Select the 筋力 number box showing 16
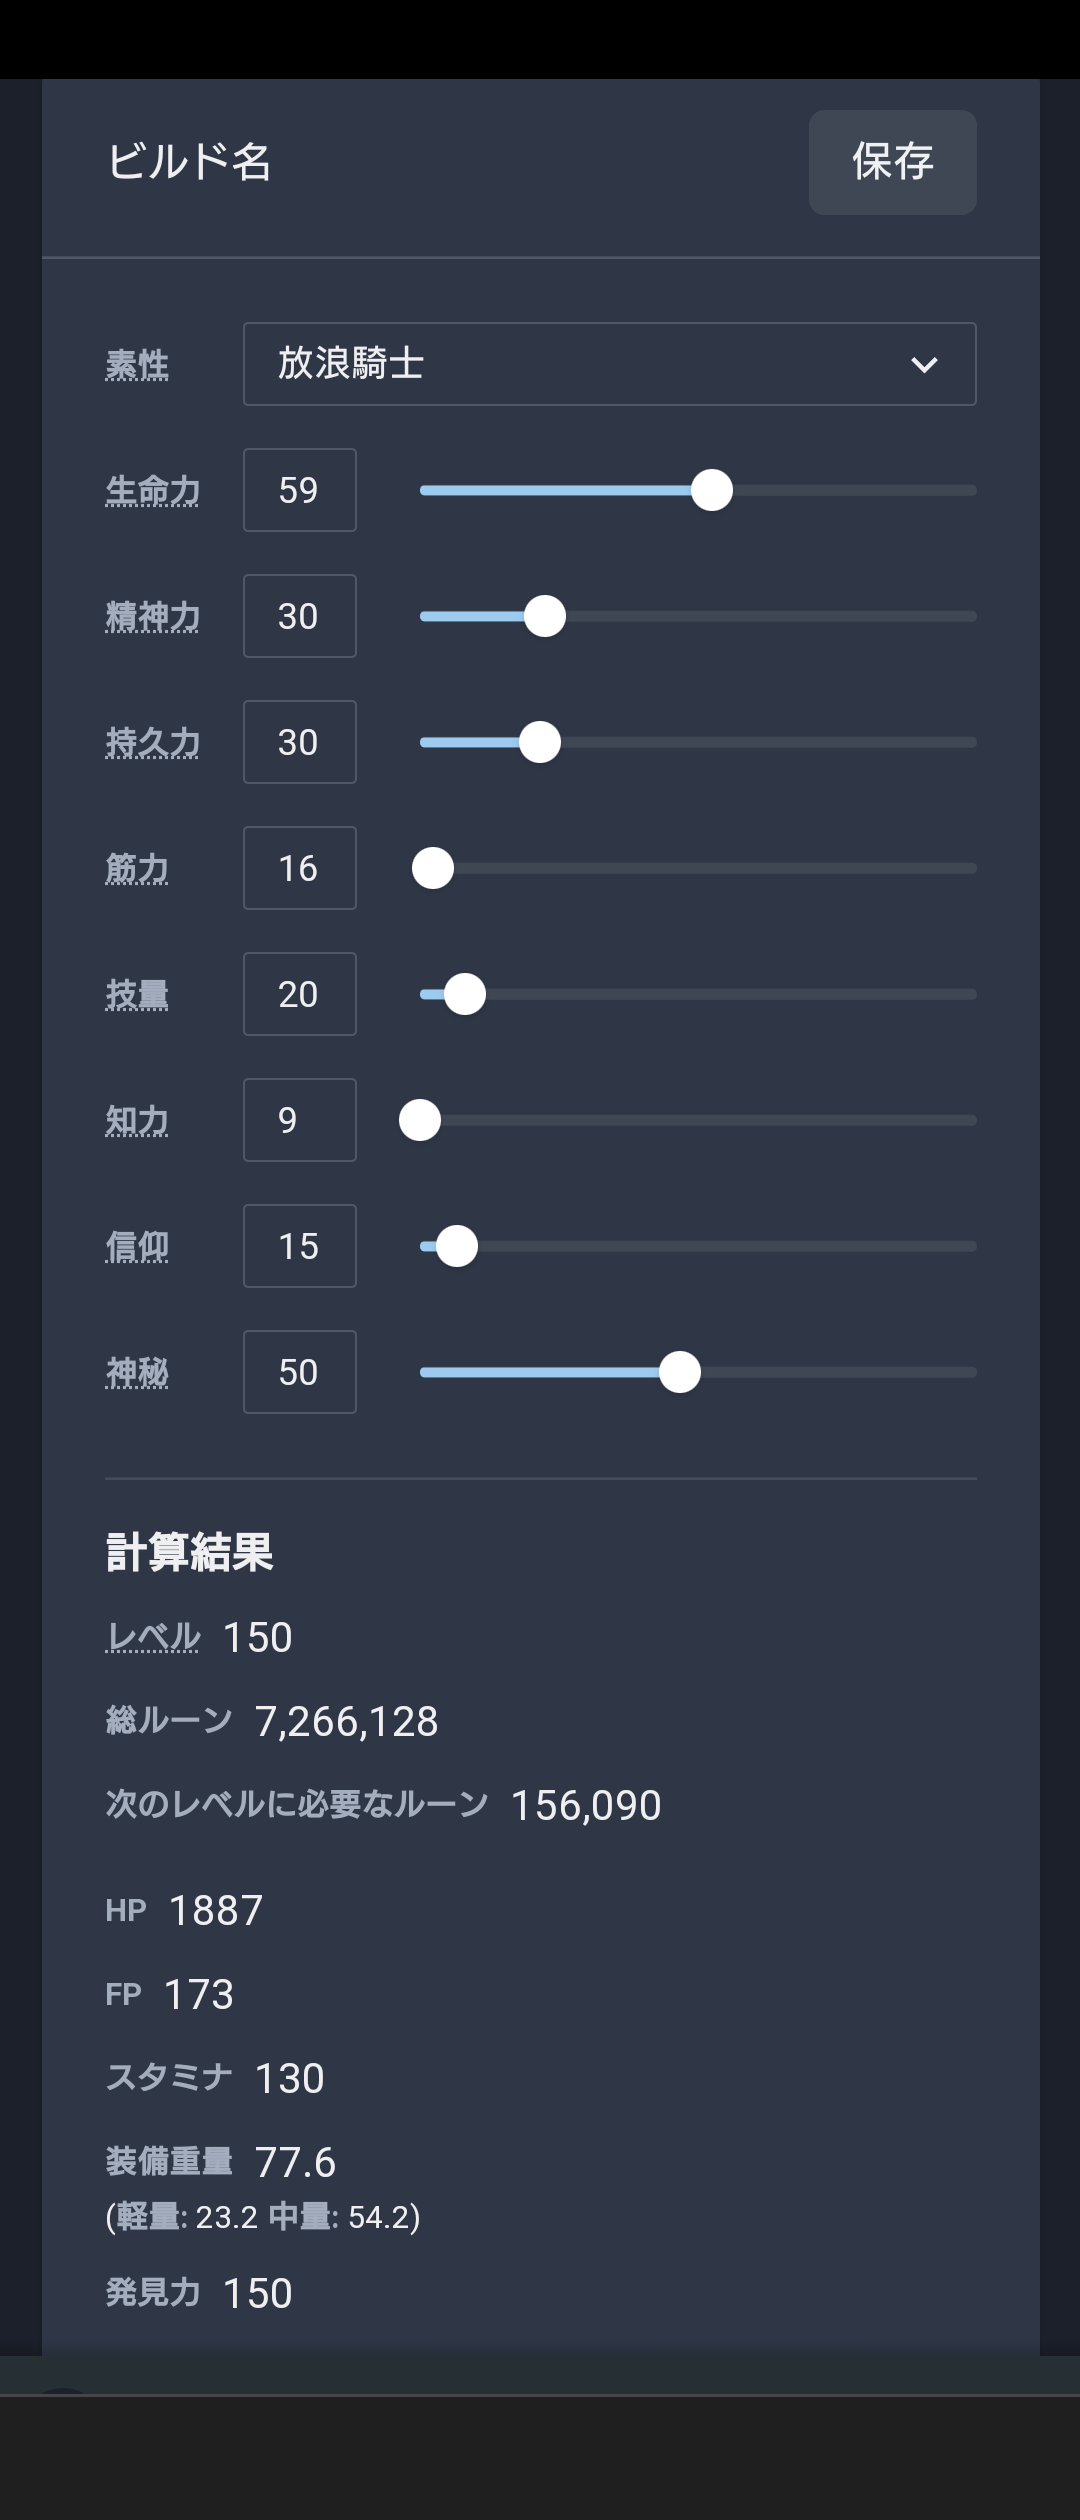 click(x=300, y=868)
